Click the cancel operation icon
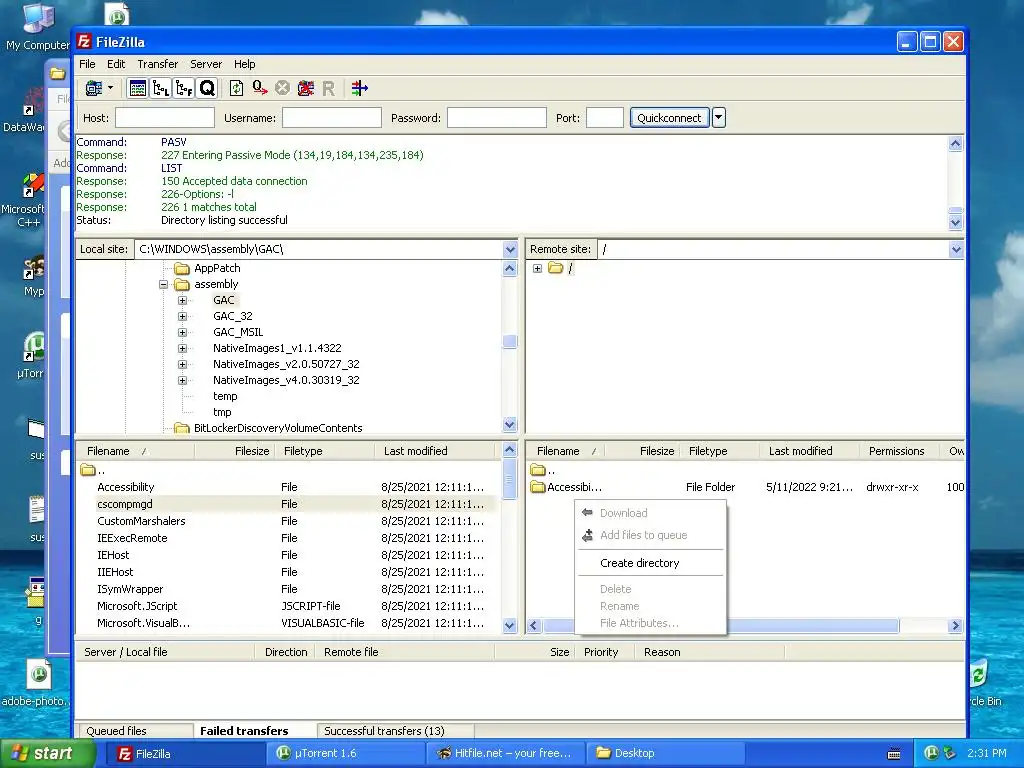Screen dimensions: 1024x768 (x=282, y=88)
